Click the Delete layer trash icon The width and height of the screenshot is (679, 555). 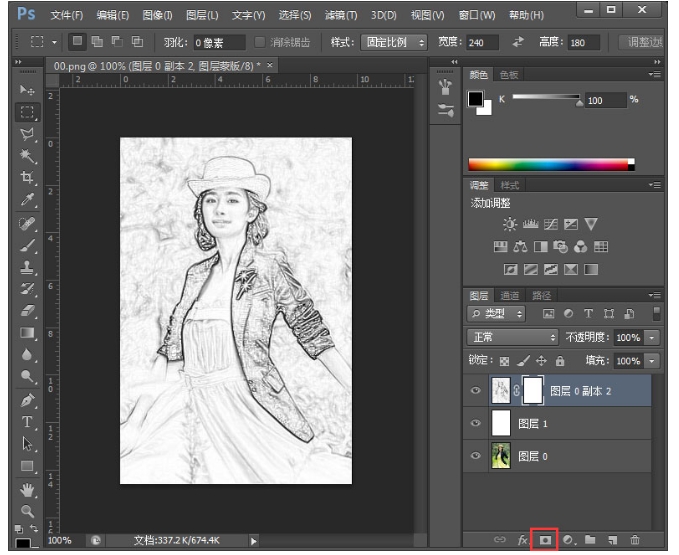pos(634,540)
